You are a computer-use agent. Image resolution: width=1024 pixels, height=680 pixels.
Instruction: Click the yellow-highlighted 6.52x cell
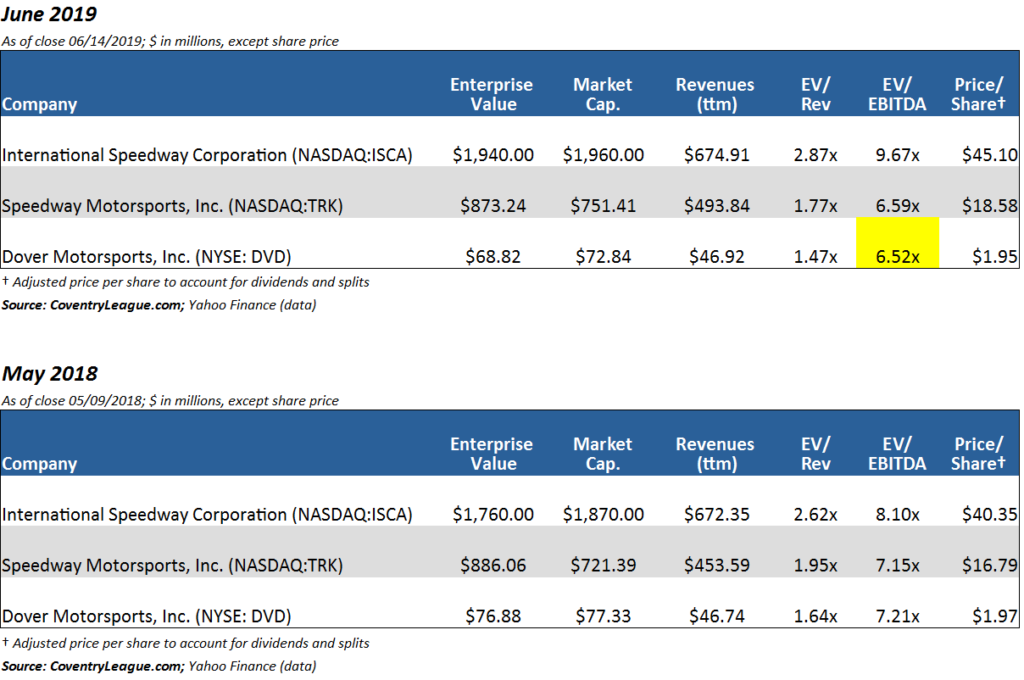coord(897,243)
